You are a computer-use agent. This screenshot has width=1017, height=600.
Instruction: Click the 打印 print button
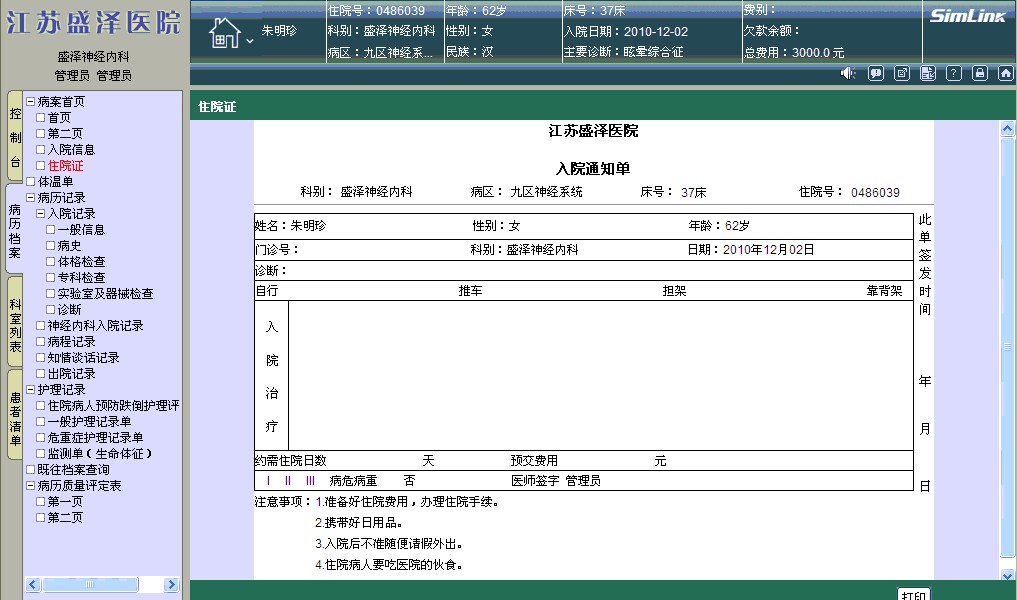point(913,595)
